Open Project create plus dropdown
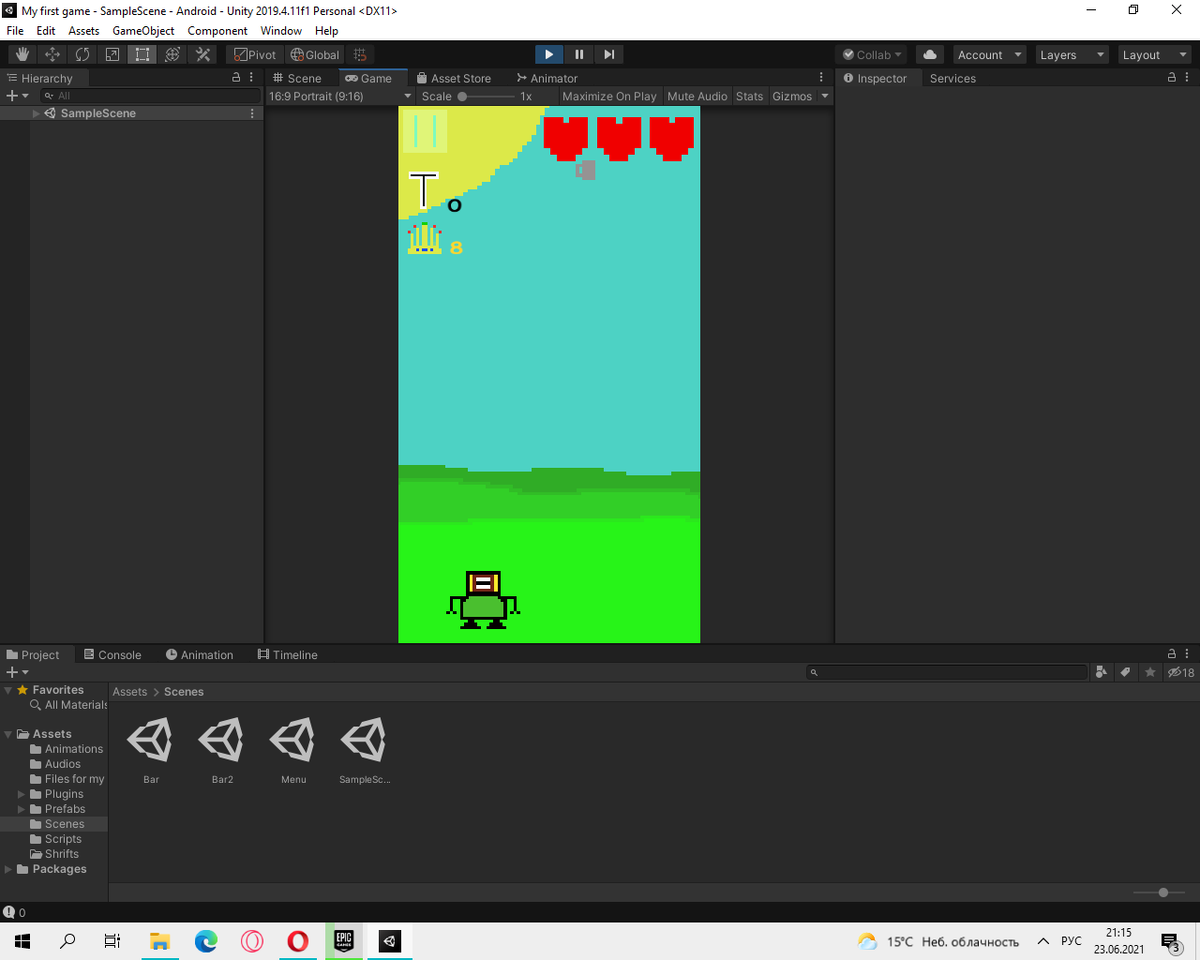The width and height of the screenshot is (1200, 960). (17, 672)
